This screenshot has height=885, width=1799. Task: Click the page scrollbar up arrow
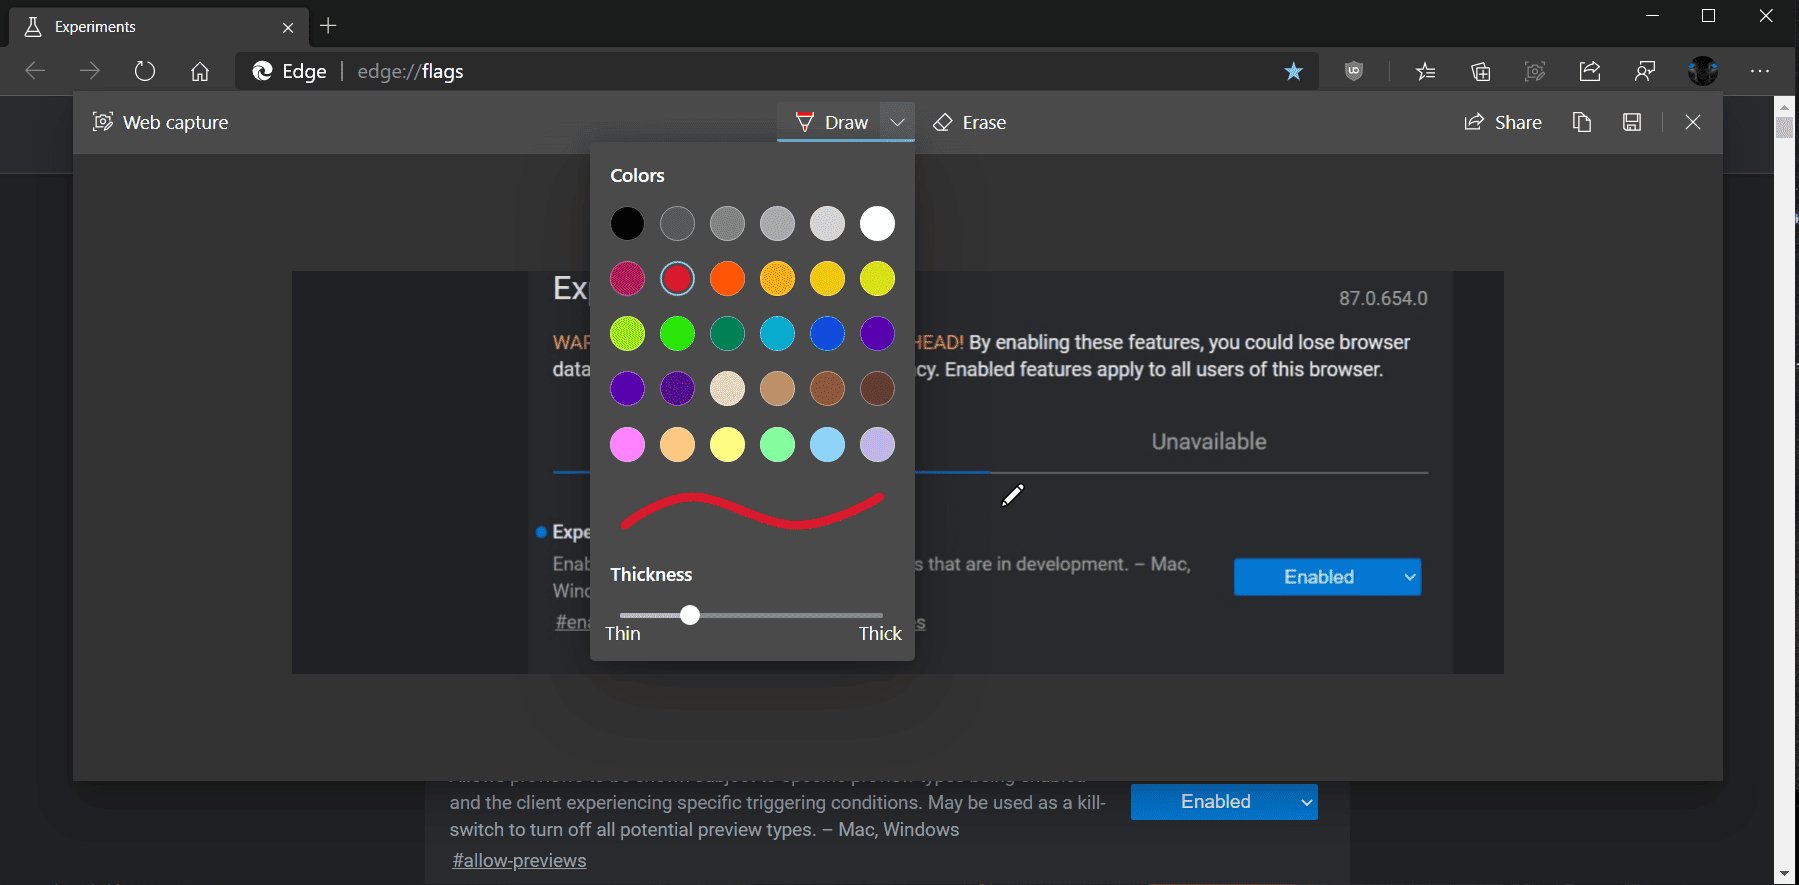coord(1785,106)
